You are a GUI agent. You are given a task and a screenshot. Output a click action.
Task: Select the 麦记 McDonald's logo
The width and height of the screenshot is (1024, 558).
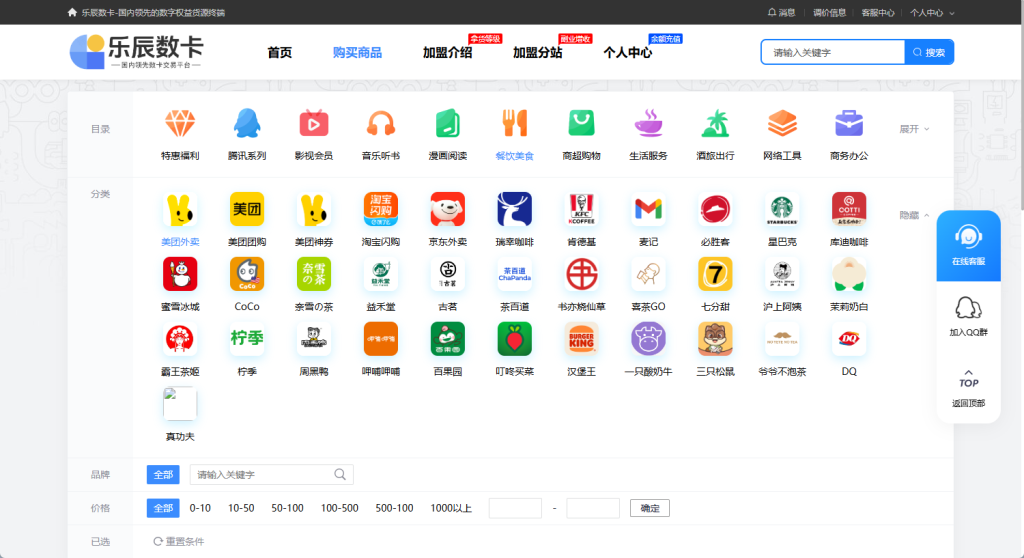[648, 209]
